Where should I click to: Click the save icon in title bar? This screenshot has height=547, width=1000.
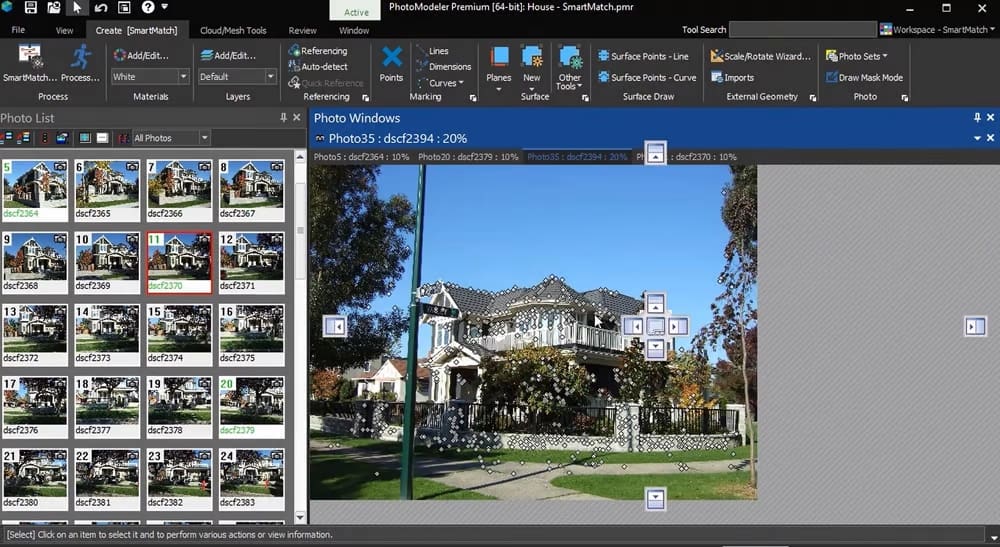tap(31, 8)
